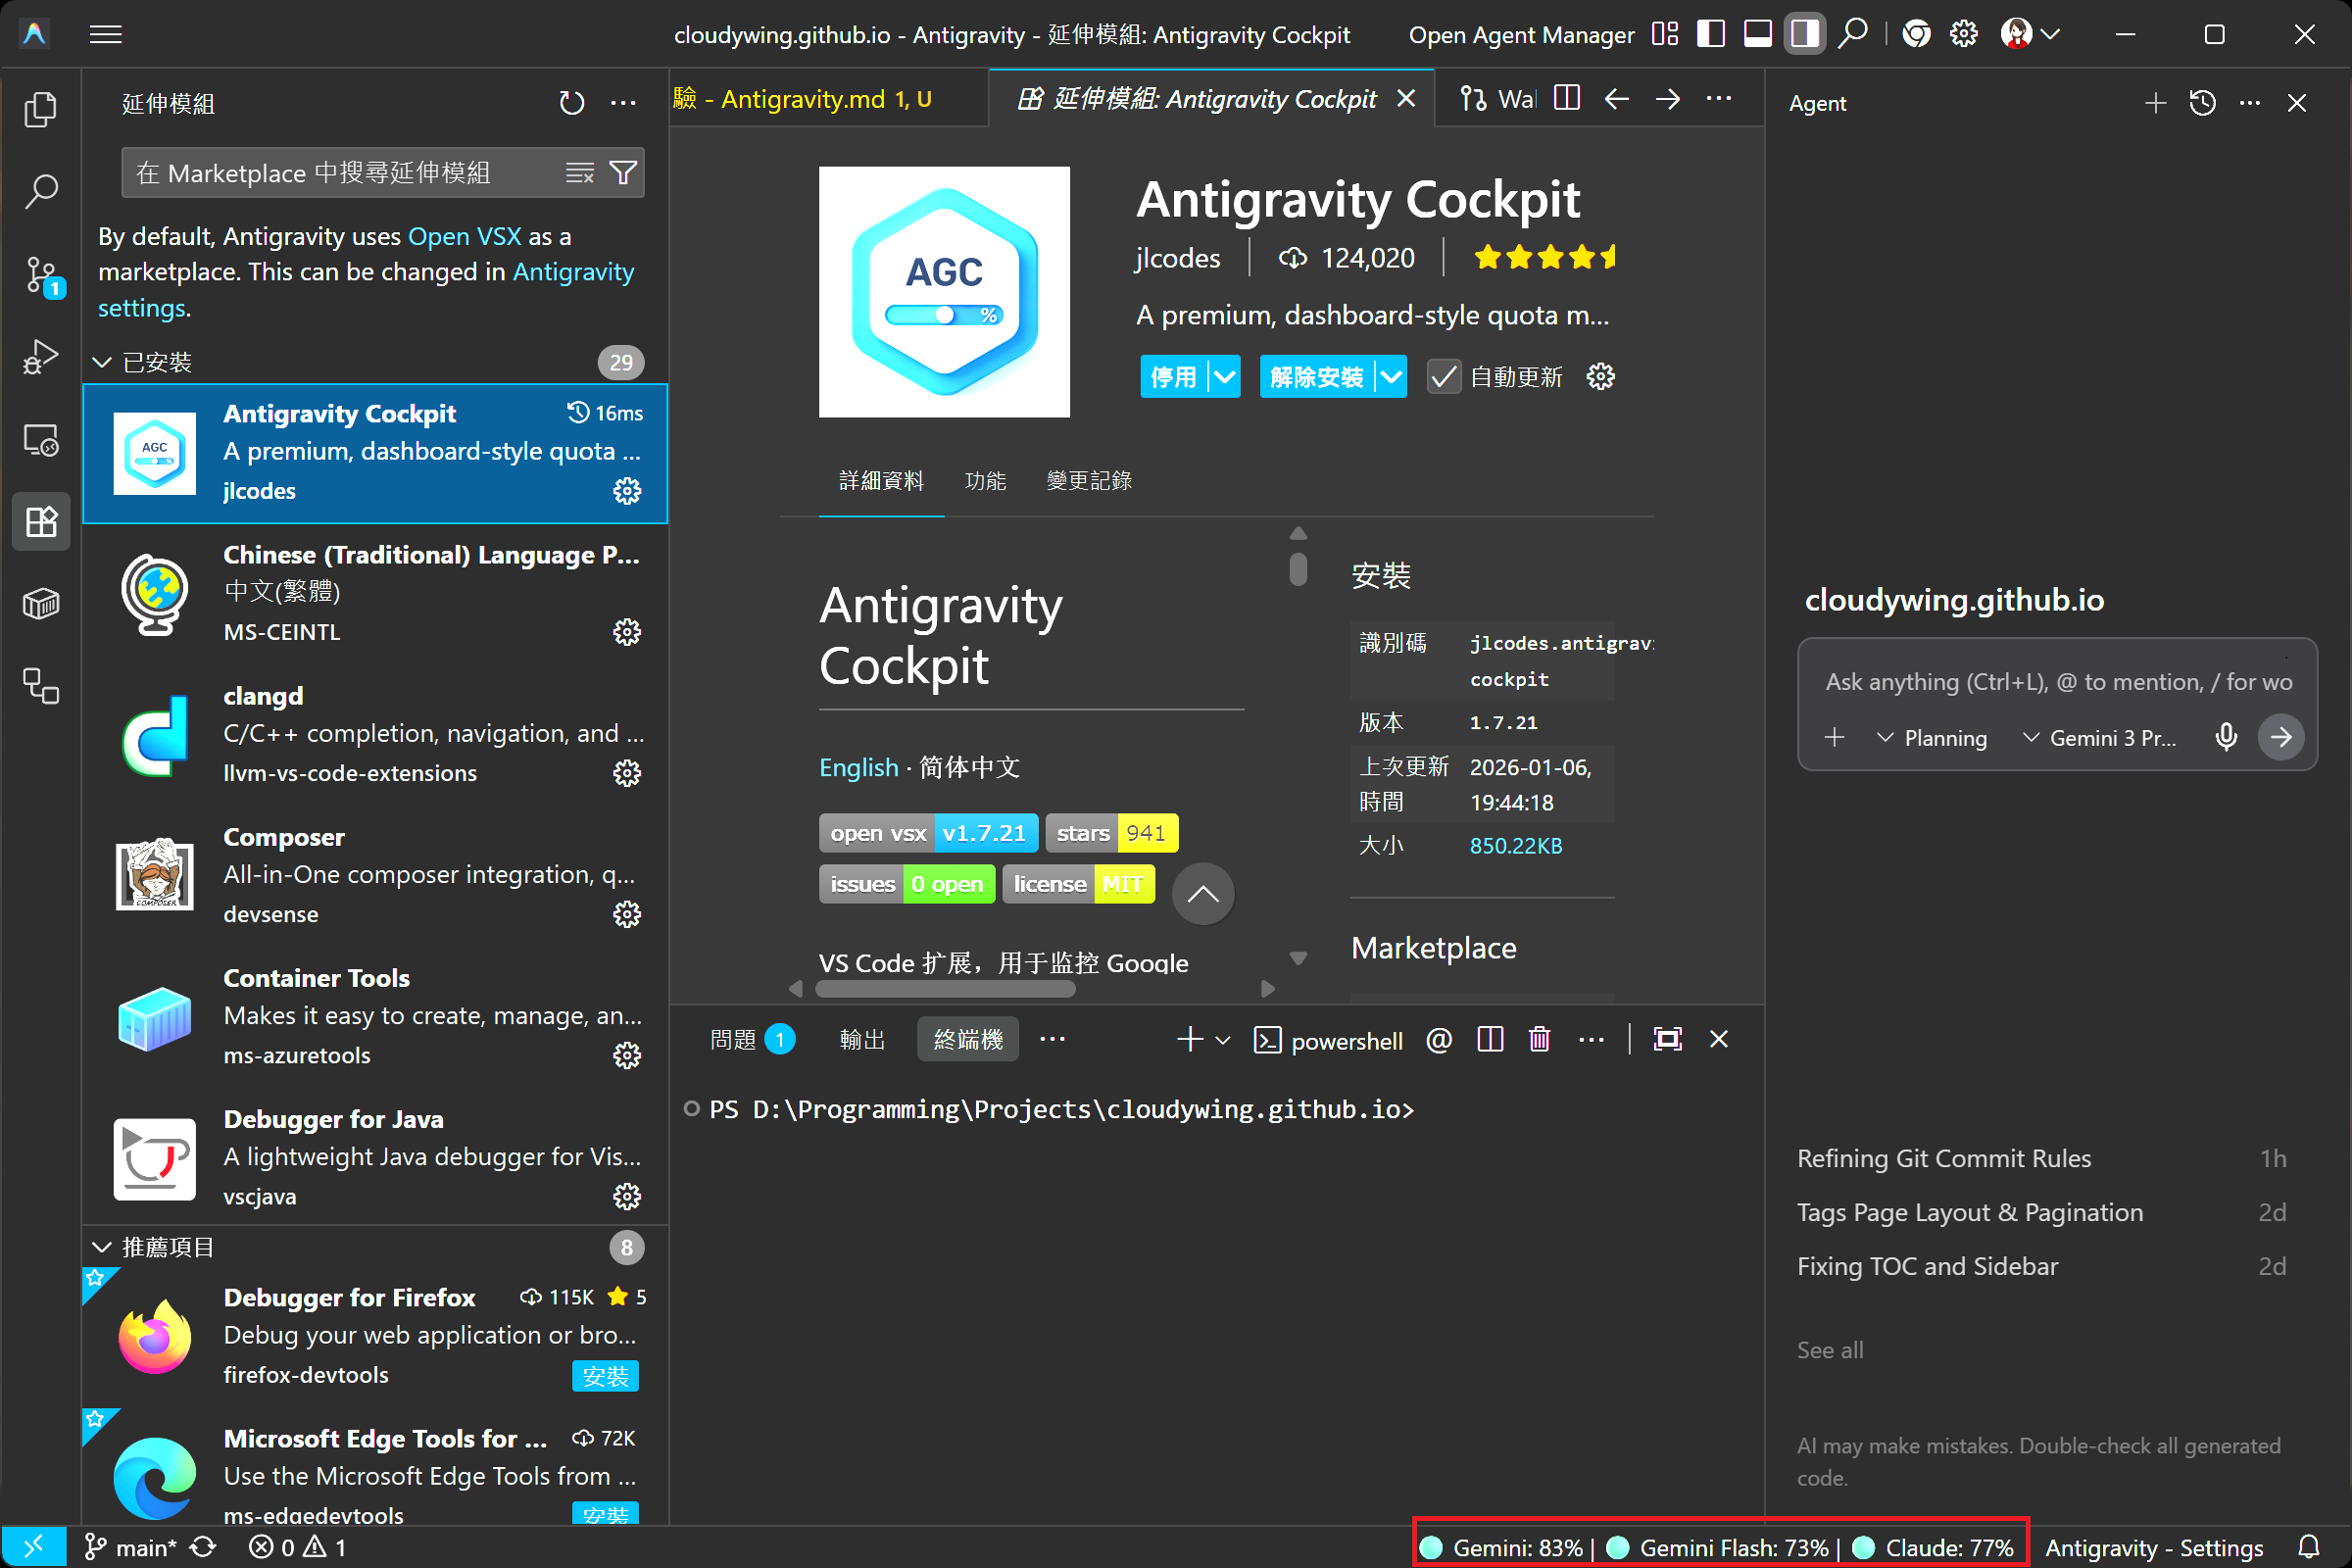Click the extensions filter funnel icon
Image resolution: width=2352 pixels, height=1568 pixels.
click(623, 173)
